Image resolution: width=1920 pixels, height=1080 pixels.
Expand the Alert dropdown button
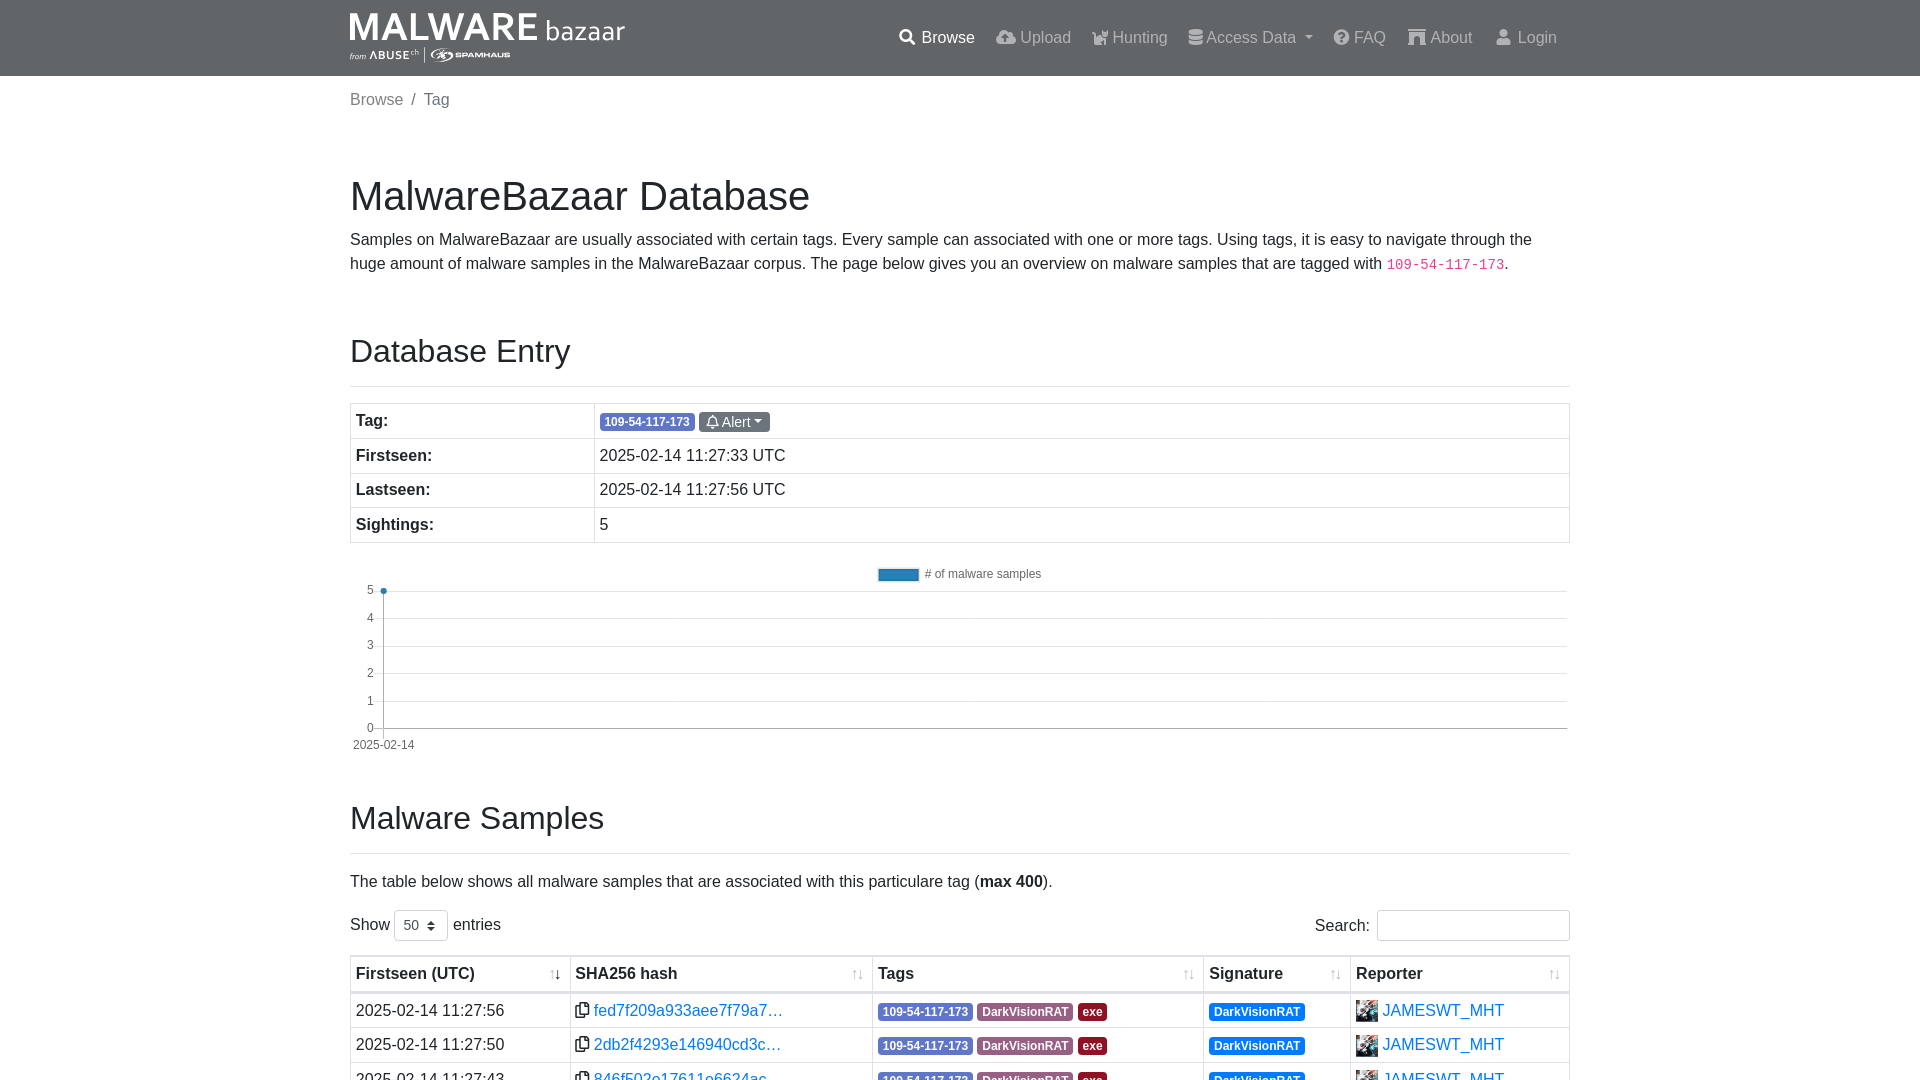734,422
